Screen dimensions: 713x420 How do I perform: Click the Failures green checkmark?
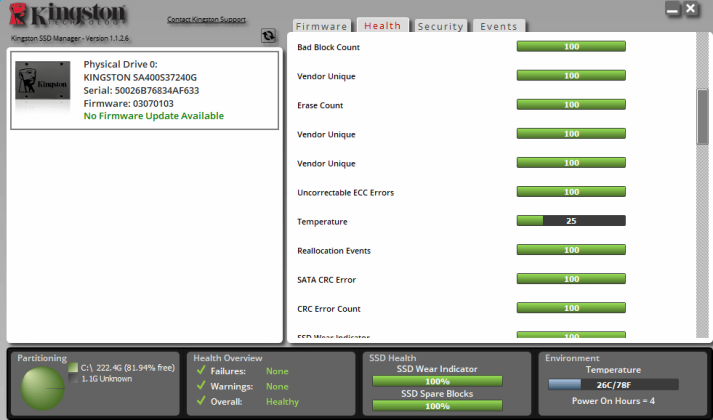click(x=201, y=370)
